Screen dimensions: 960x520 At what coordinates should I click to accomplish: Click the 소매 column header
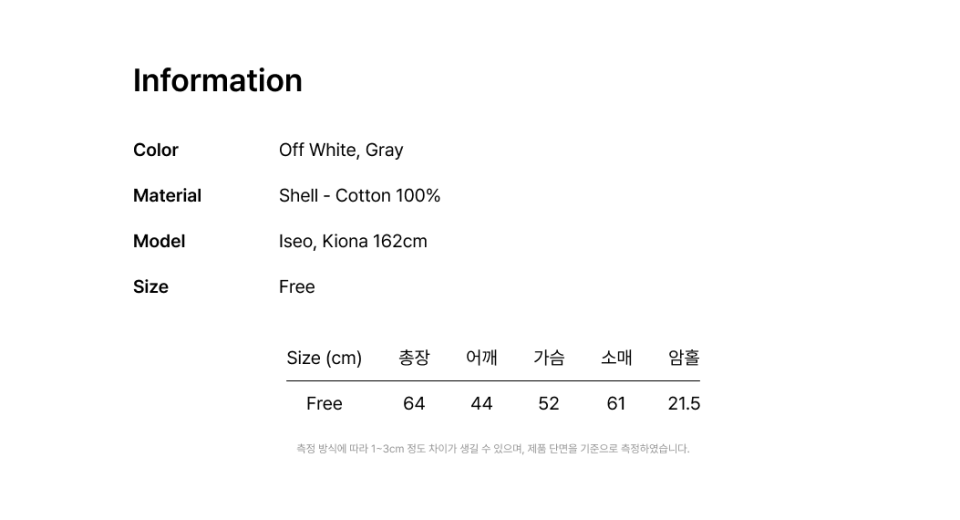click(x=616, y=358)
